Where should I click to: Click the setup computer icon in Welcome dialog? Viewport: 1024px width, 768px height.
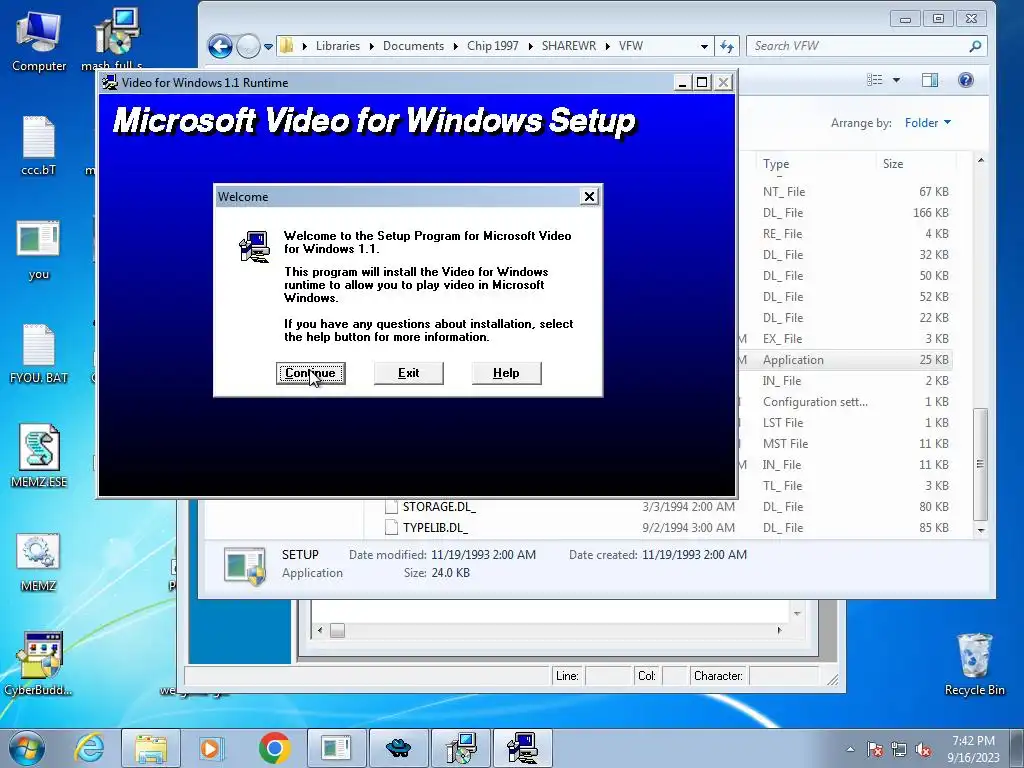click(254, 247)
